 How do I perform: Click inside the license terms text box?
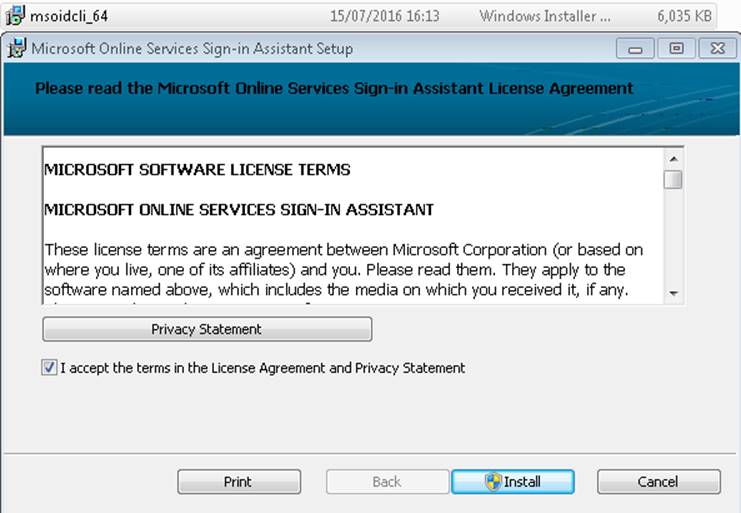point(353,225)
